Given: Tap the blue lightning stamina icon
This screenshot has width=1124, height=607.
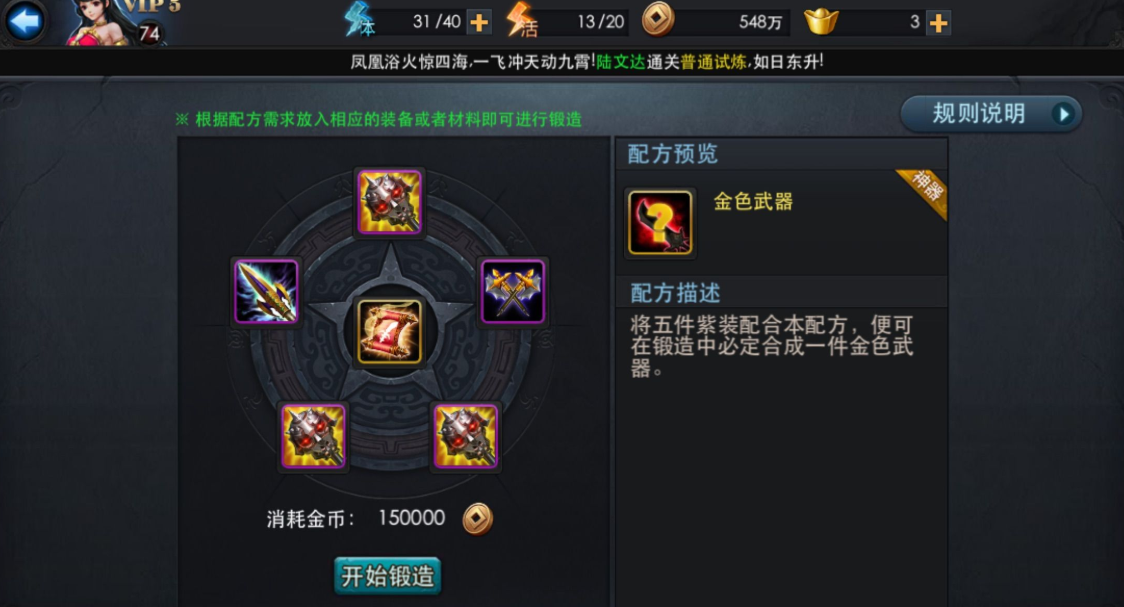Looking at the screenshot, I should tap(359, 19).
